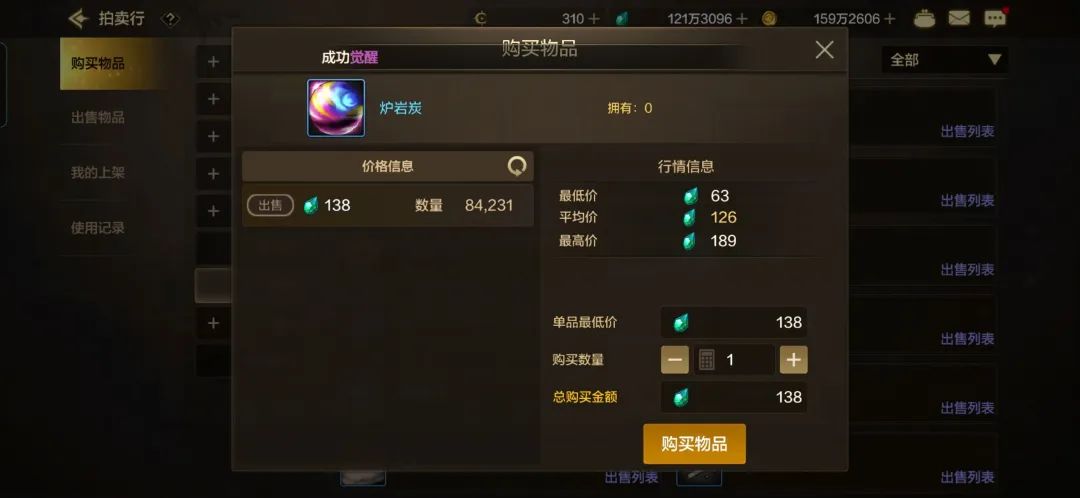Refresh the 价格信息 price list
This screenshot has width=1080, height=498.
click(x=517, y=166)
